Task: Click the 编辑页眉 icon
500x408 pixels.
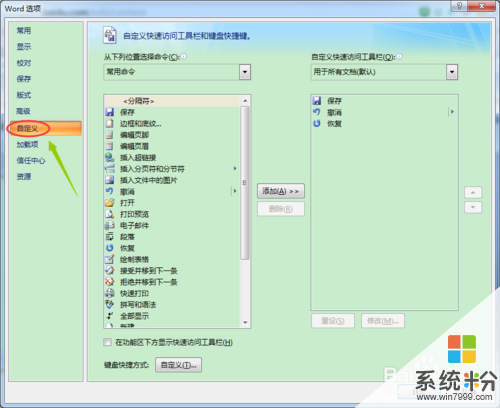Action: (x=110, y=146)
